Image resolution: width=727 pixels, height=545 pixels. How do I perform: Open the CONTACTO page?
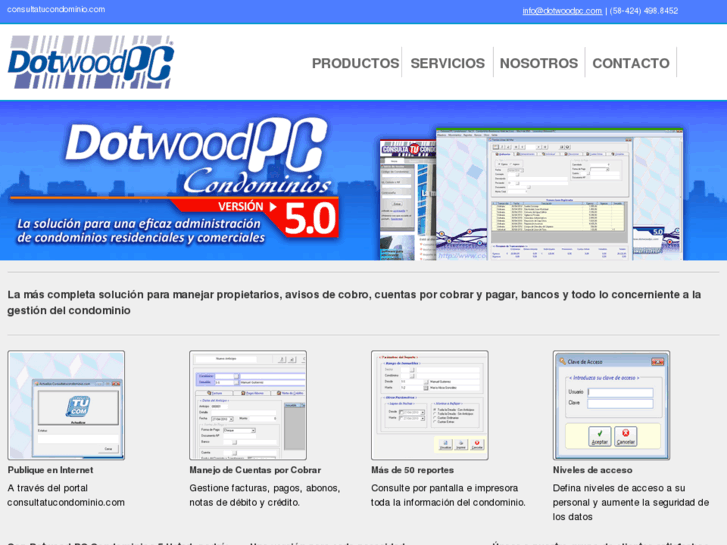click(631, 63)
